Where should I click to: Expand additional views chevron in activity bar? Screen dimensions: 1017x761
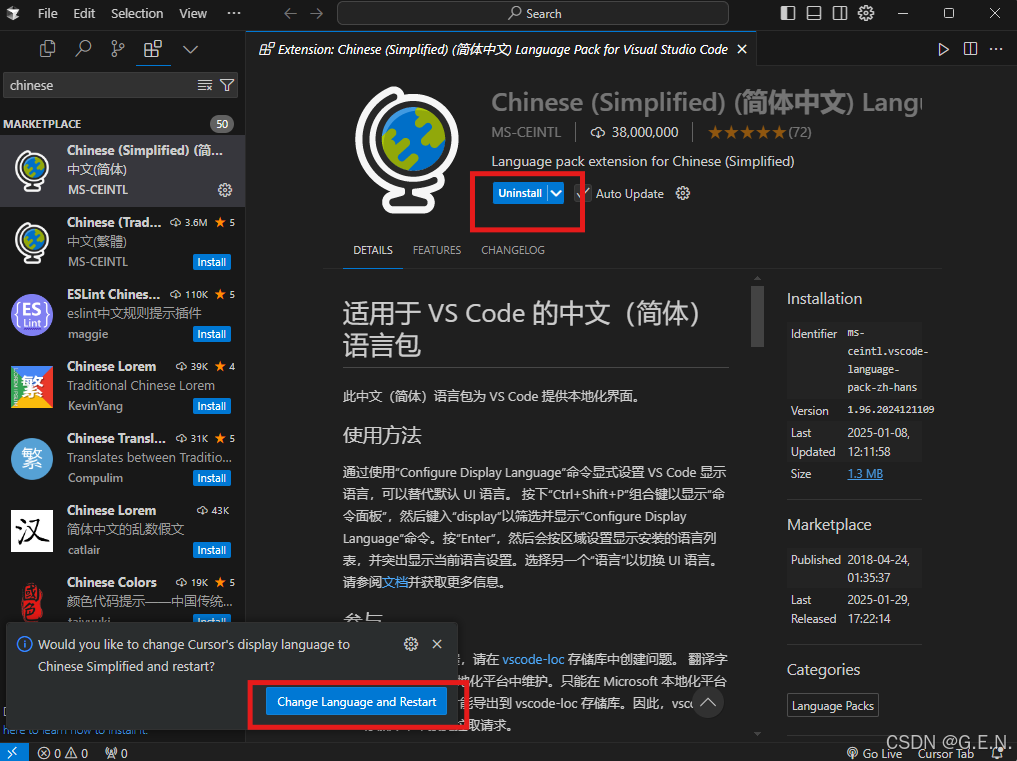coord(190,49)
